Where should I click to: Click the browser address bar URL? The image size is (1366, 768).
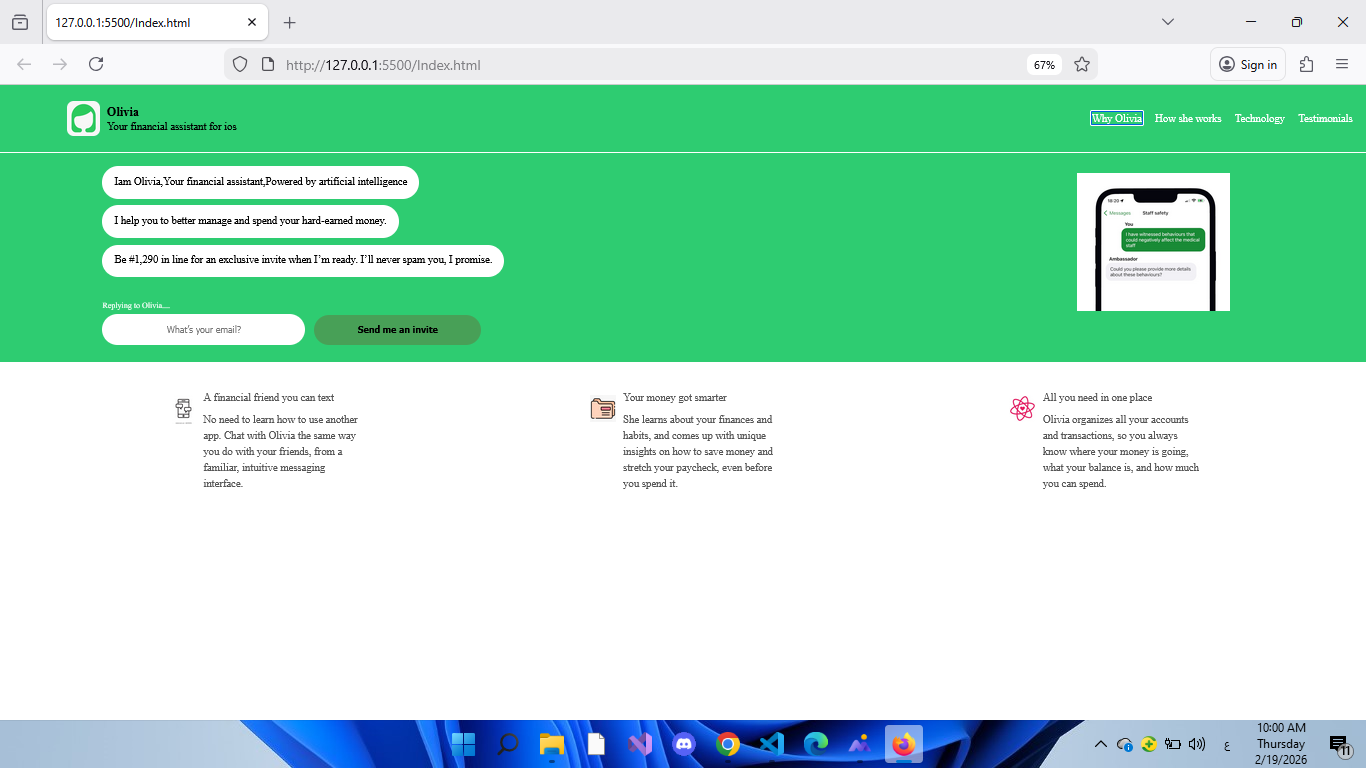pos(383,65)
